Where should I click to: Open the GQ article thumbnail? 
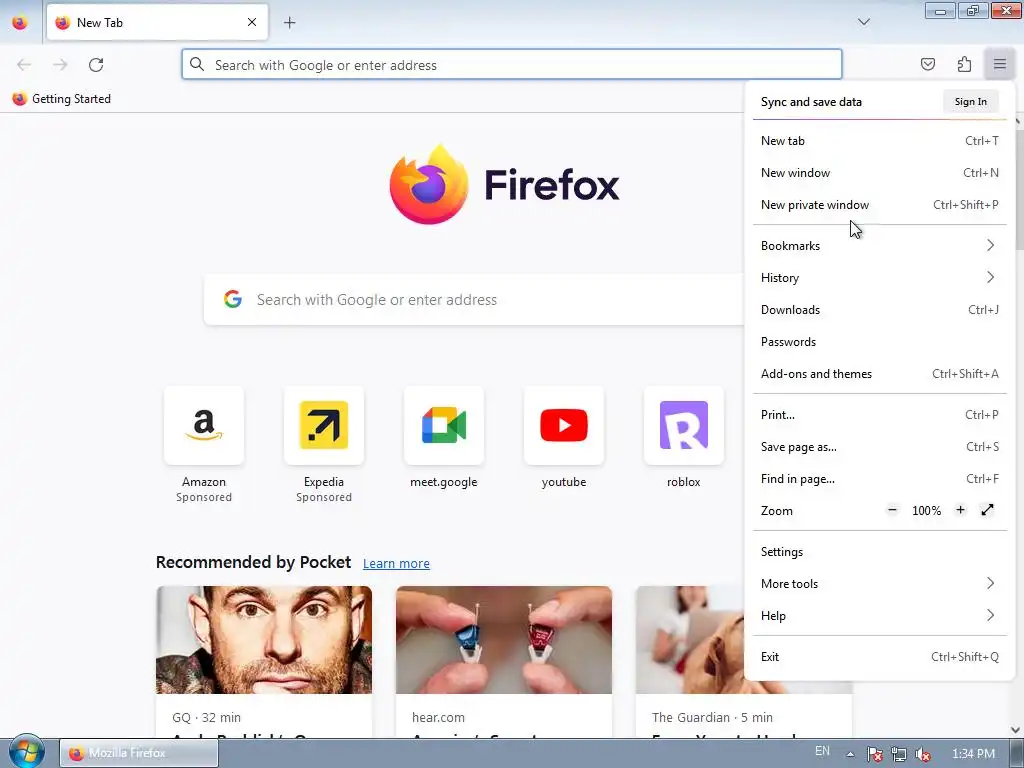click(264, 640)
